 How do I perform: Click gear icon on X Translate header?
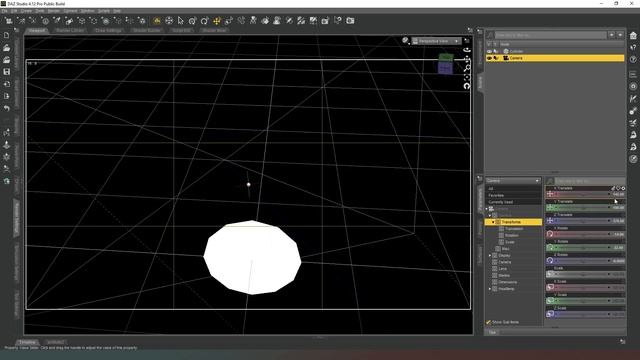623,188
